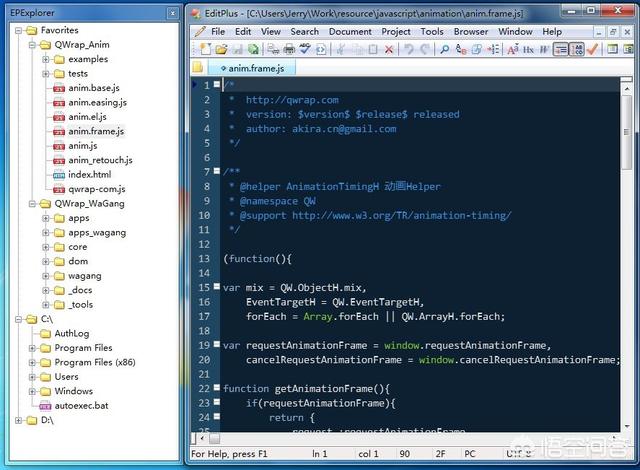Viewport: 640px width, 470px height.
Task: Click the Paste clipboard icon
Action: coord(373,49)
